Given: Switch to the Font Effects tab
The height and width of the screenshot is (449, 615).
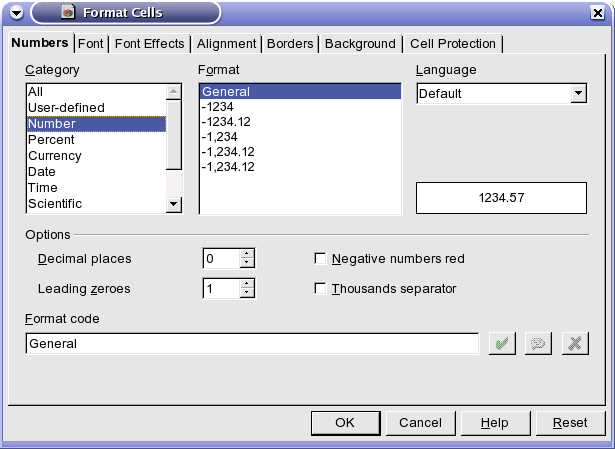Looking at the screenshot, I should tap(149, 44).
